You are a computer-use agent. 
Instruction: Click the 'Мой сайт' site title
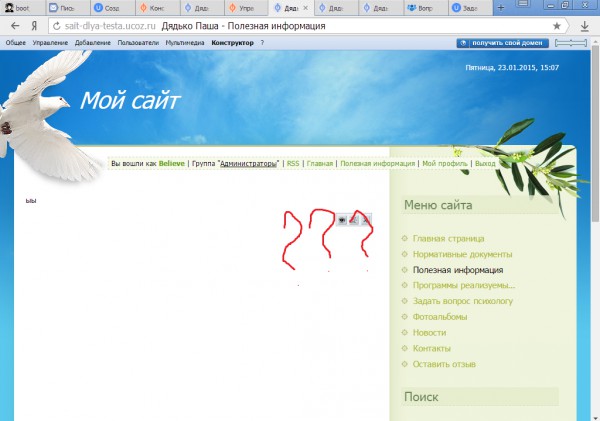pyautogui.click(x=130, y=101)
